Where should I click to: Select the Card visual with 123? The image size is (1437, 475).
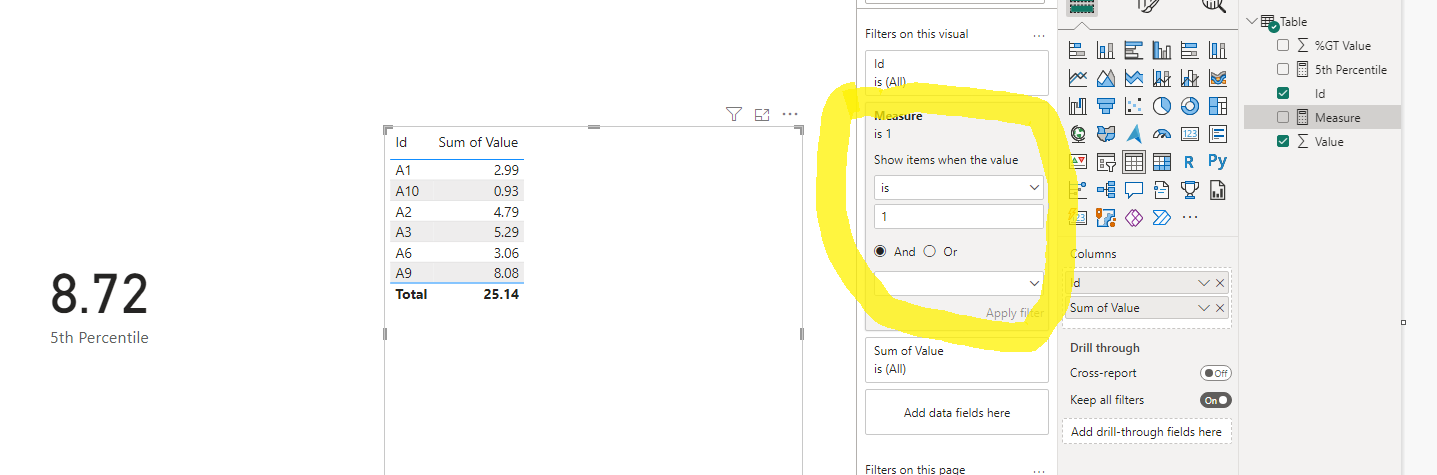1190,134
